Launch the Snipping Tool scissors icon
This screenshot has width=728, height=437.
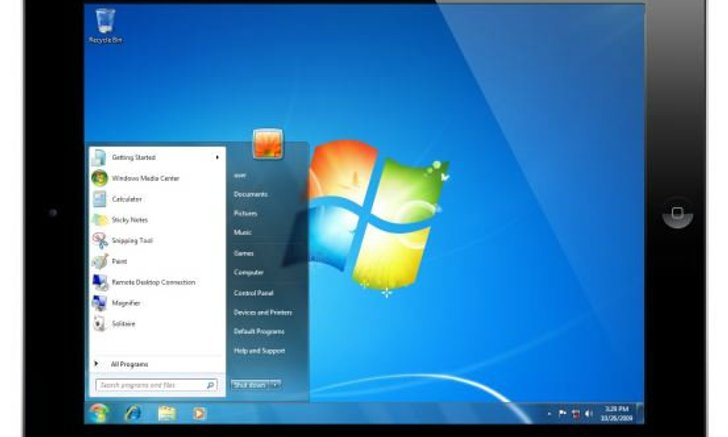point(99,241)
